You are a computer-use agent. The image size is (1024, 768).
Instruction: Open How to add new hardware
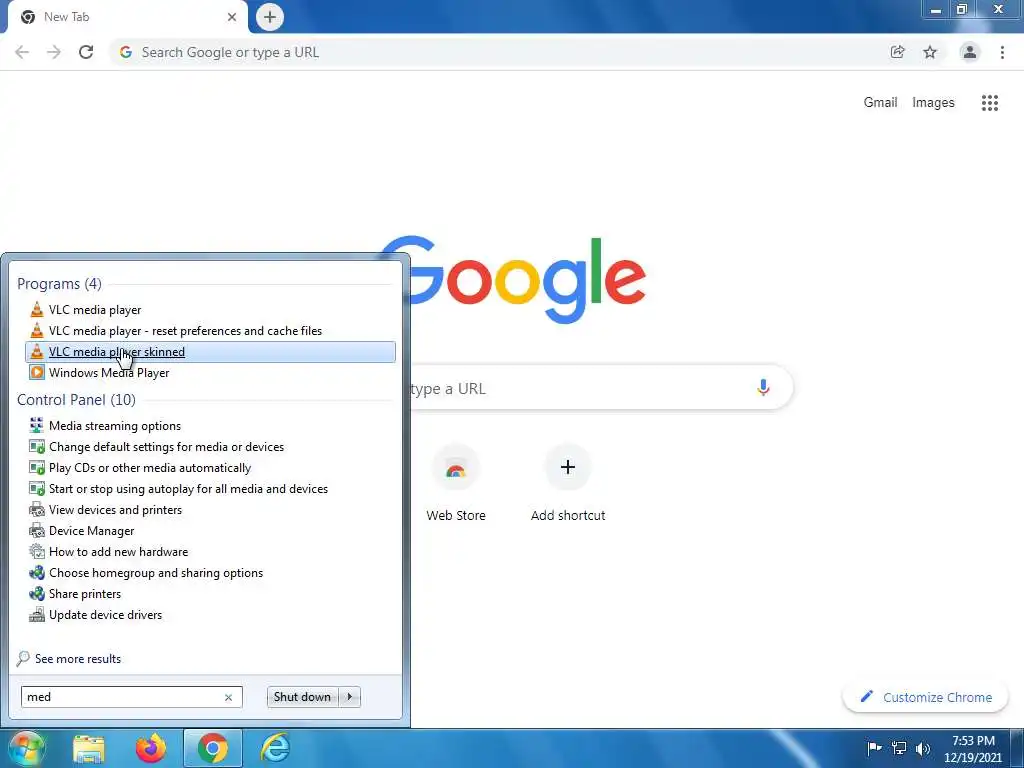[118, 552]
